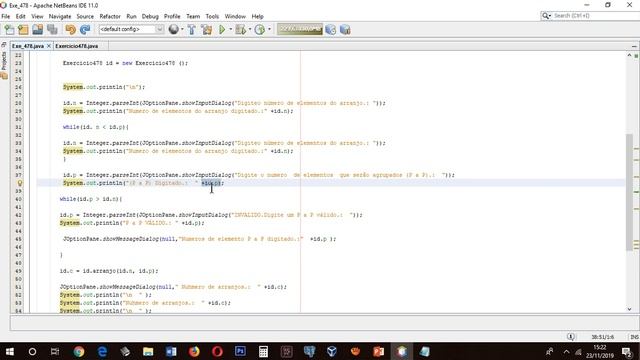
Task: Click in the Search (Ctrl+I) field
Action: [x=596, y=16]
